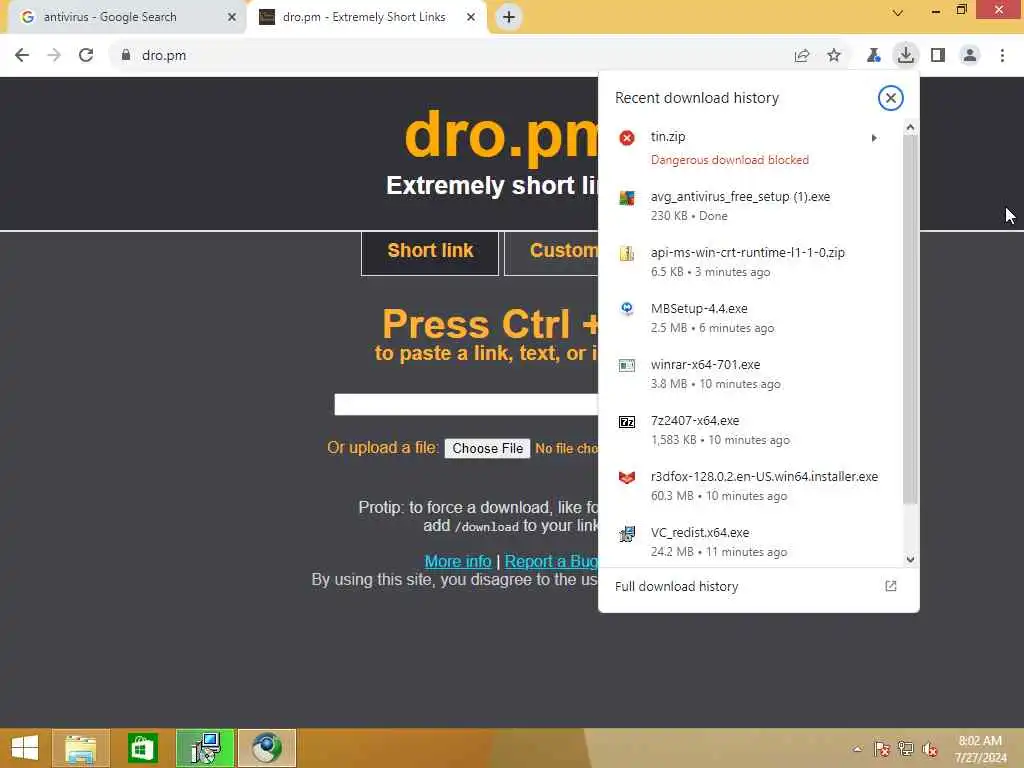This screenshot has height=768, width=1024.
Task: Click the muted volume tray icon
Action: click(x=929, y=749)
